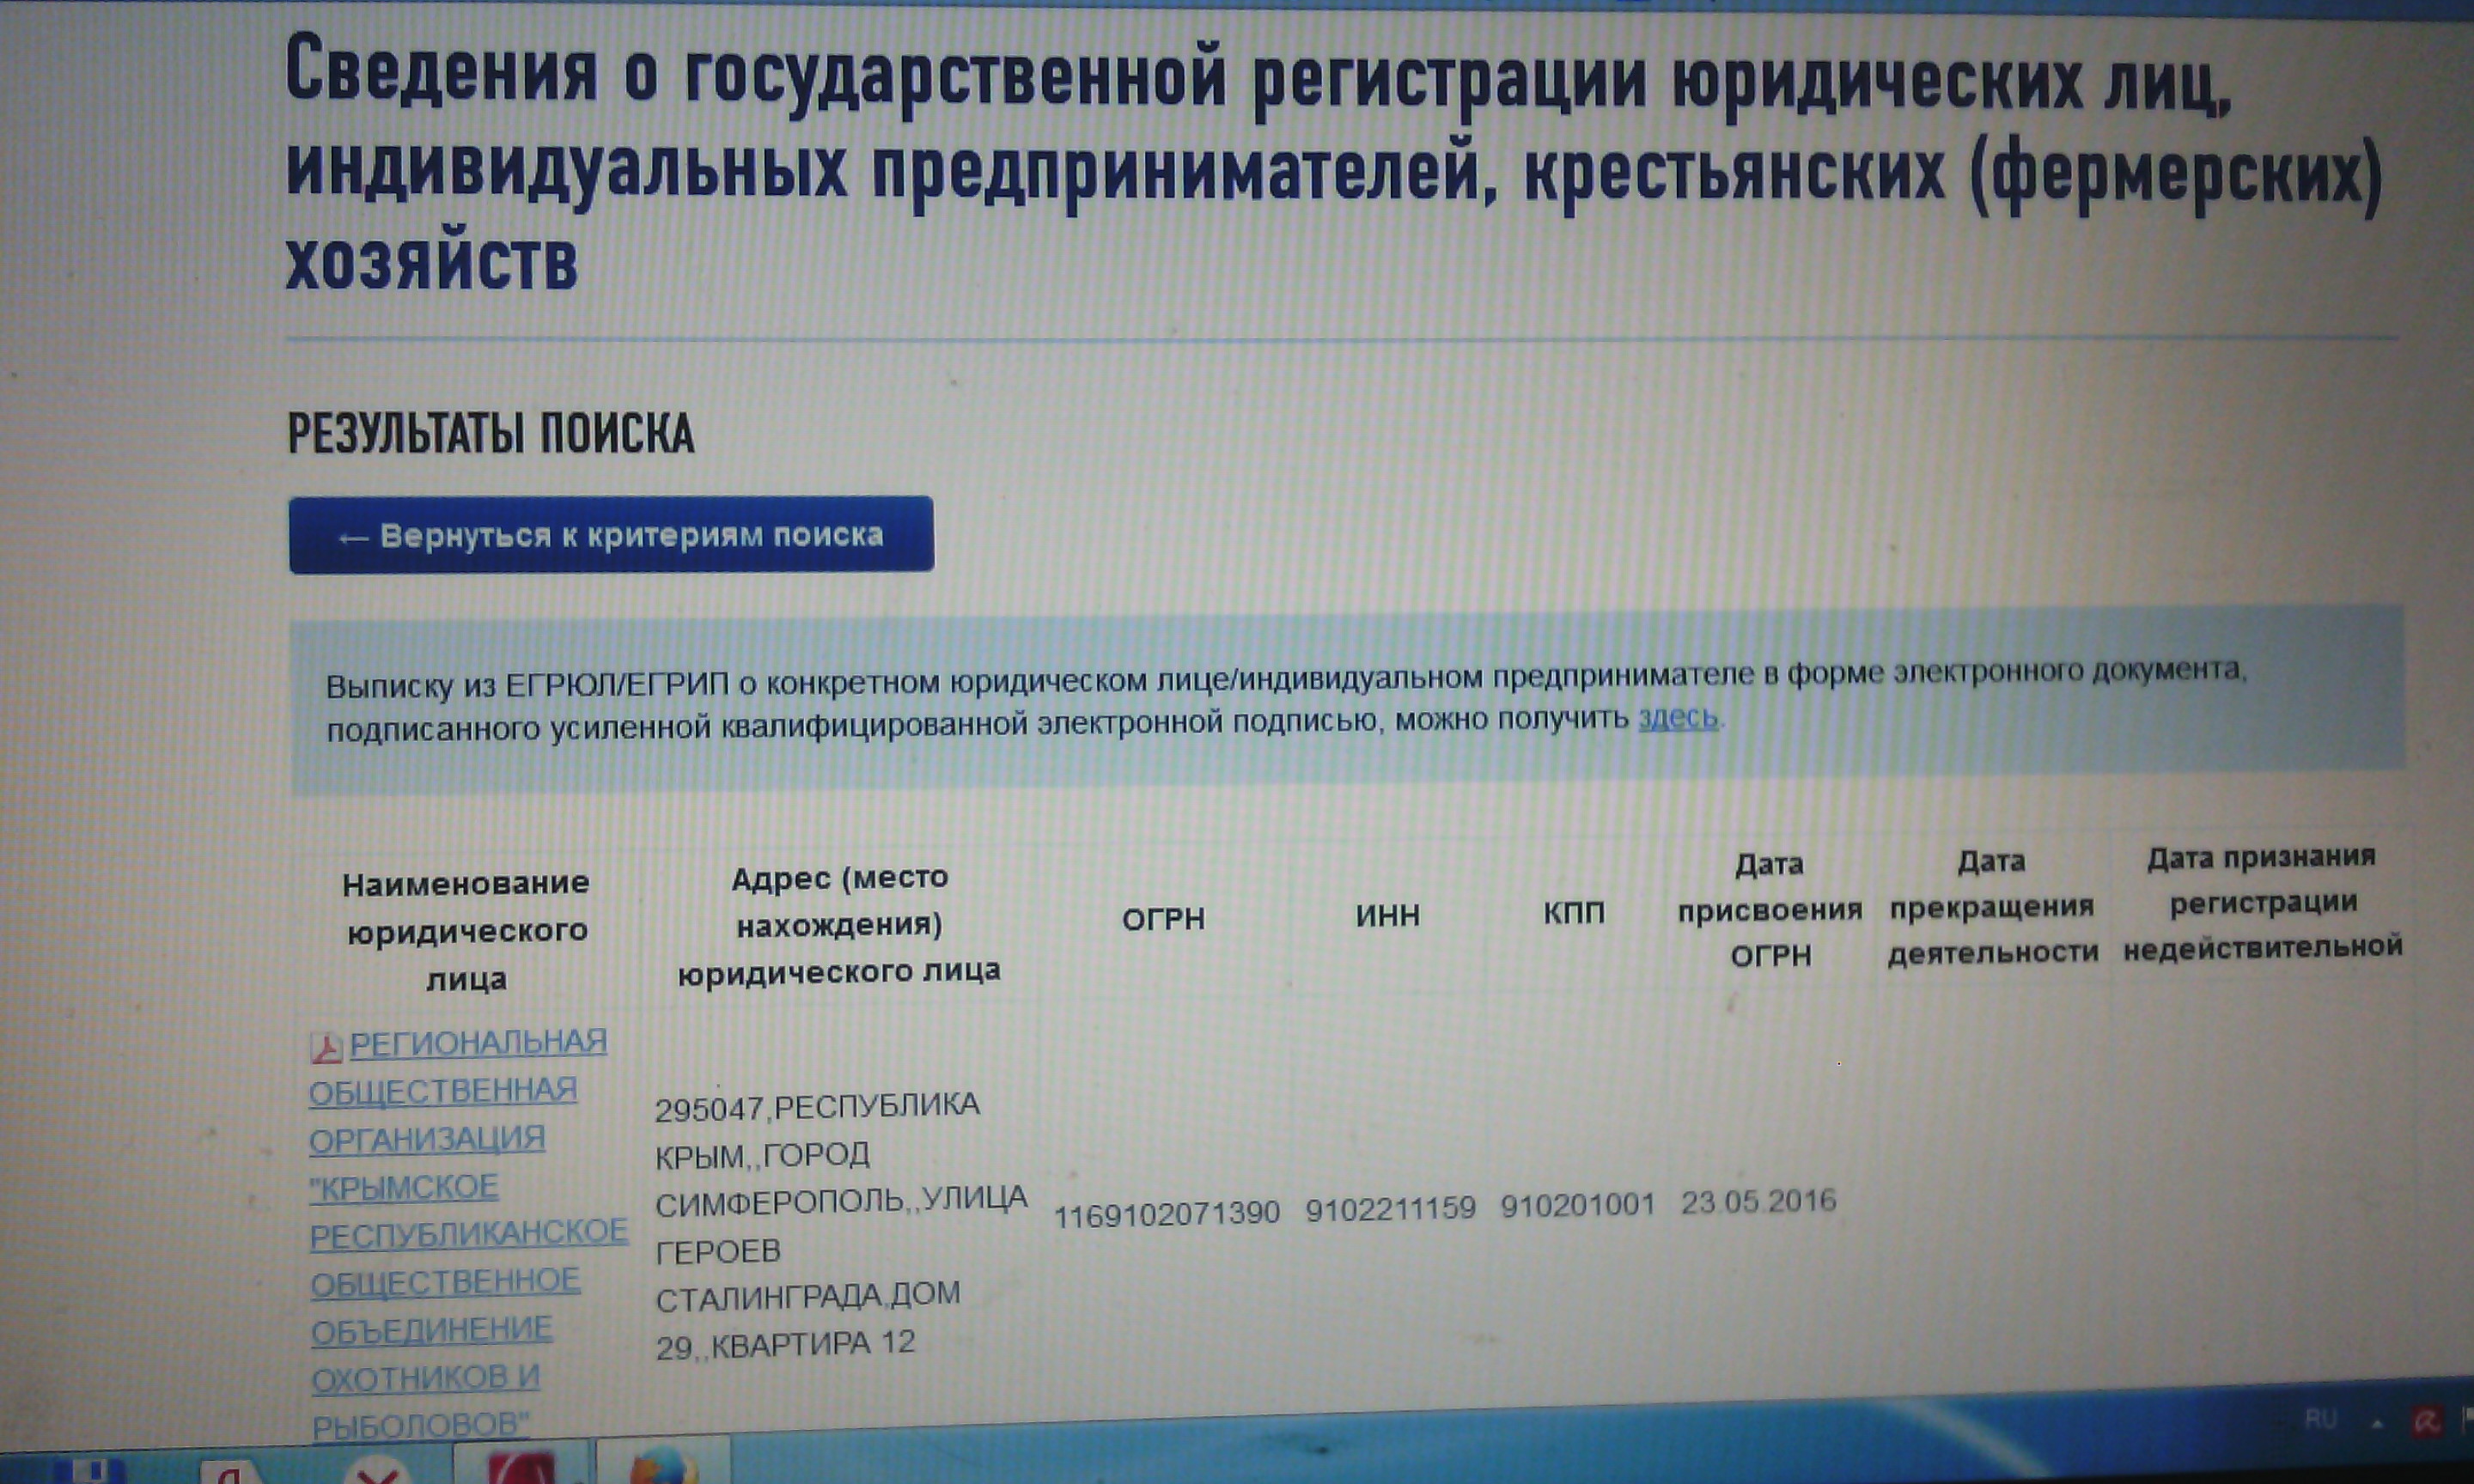Switch the RU language indicator
This screenshot has width=2474, height=1484.
(2320, 1419)
